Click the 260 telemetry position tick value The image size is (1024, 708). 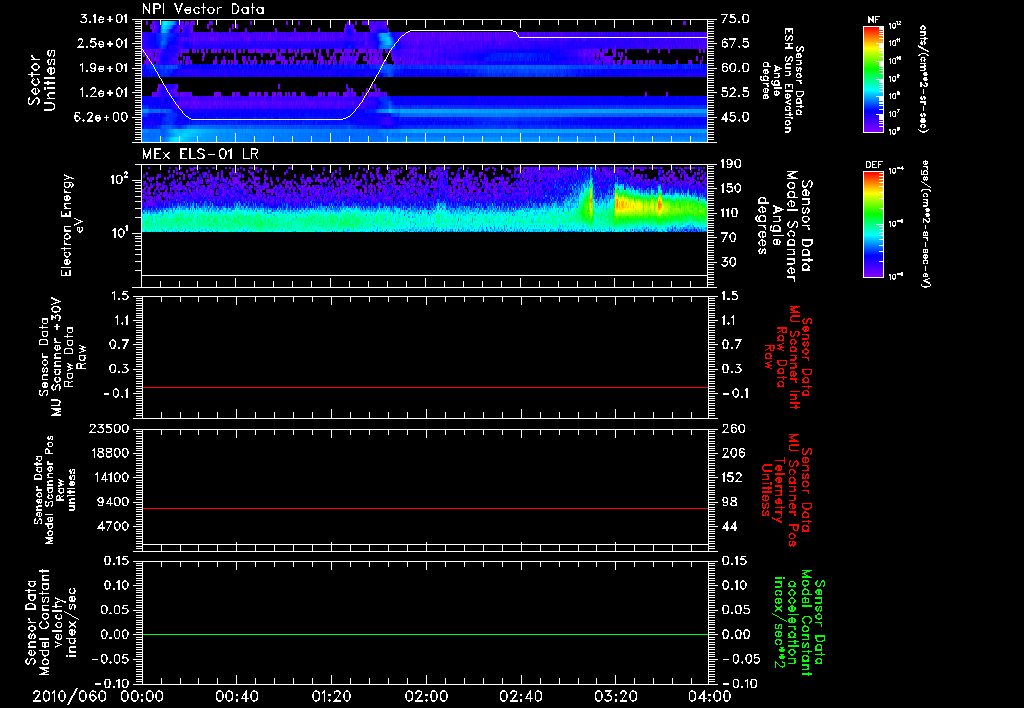click(732, 429)
